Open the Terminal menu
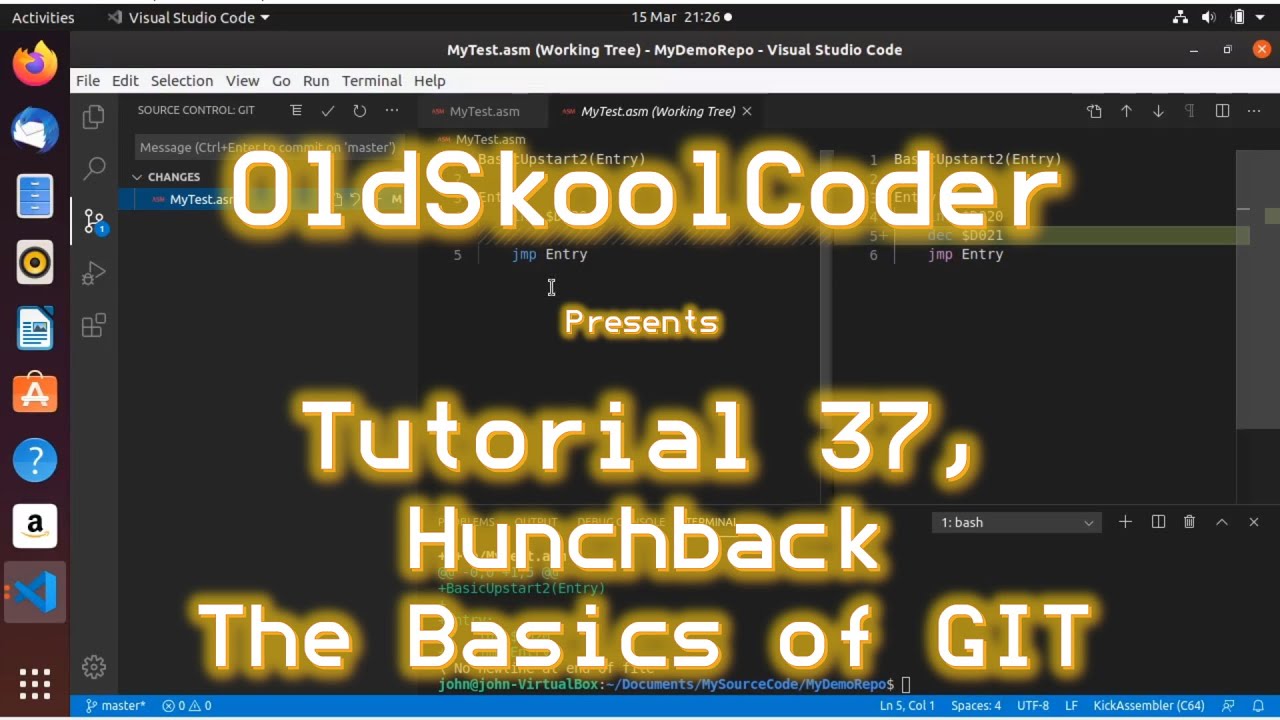This screenshot has height=720, width=1280. click(372, 81)
